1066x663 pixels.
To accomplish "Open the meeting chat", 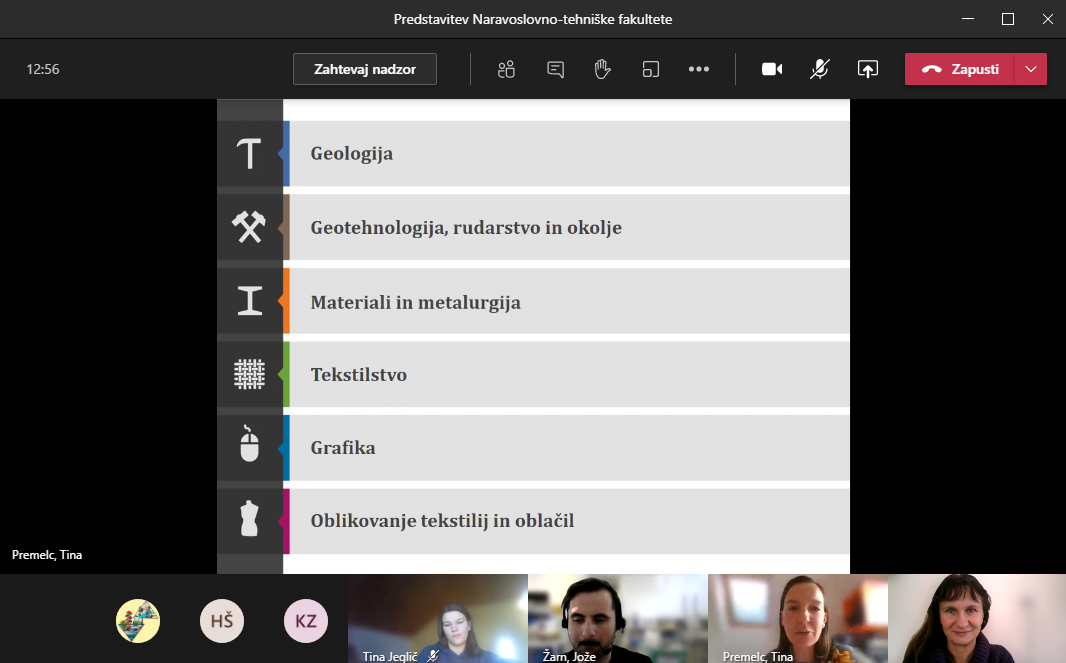I will click(555, 69).
